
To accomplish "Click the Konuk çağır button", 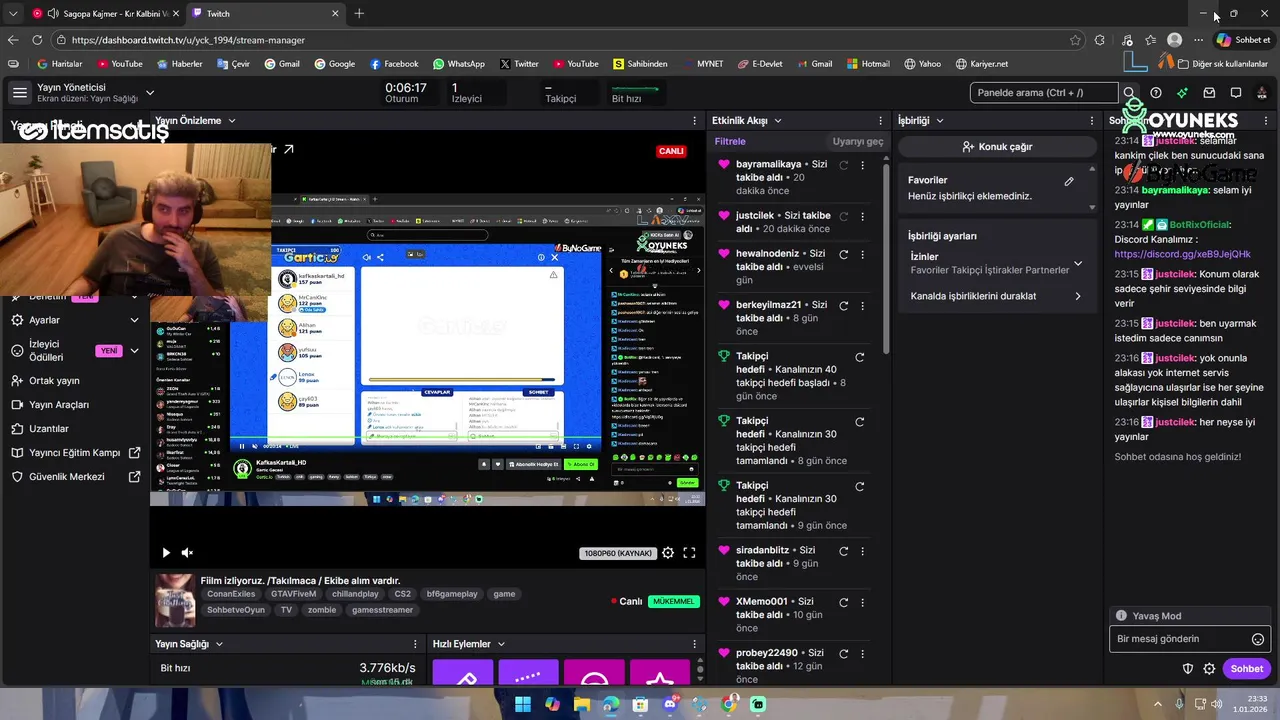I will coord(996,147).
